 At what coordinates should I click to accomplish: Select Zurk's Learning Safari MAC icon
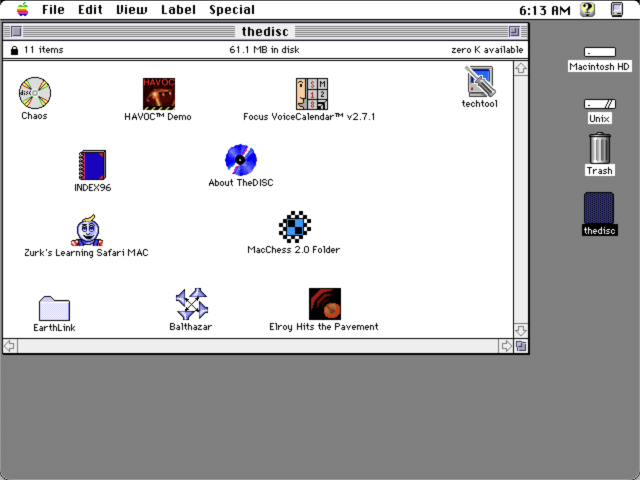[87, 230]
